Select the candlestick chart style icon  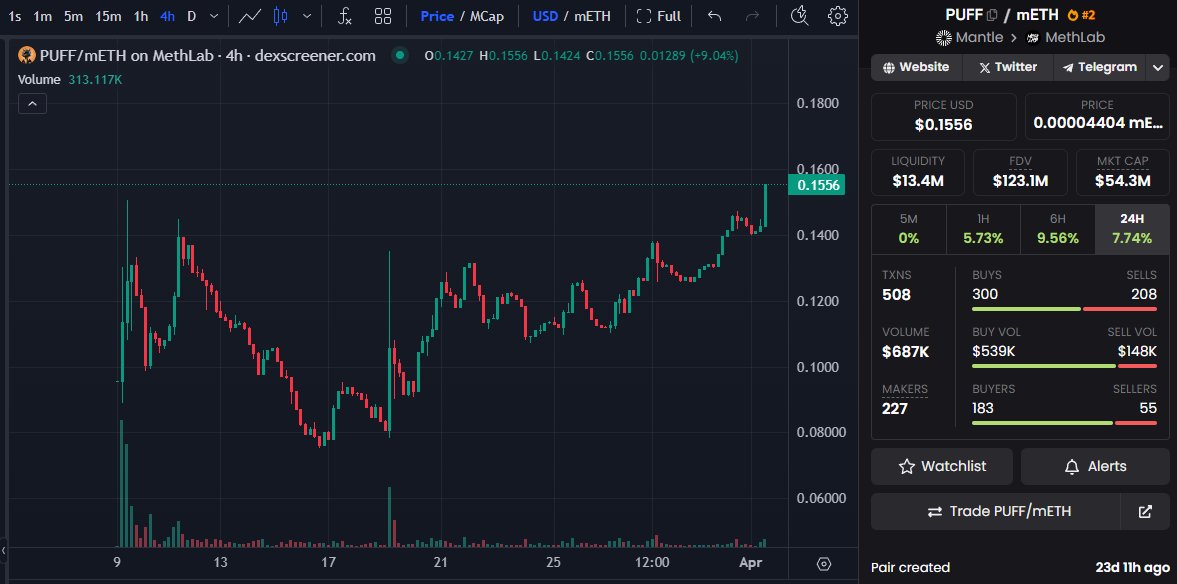pos(281,16)
